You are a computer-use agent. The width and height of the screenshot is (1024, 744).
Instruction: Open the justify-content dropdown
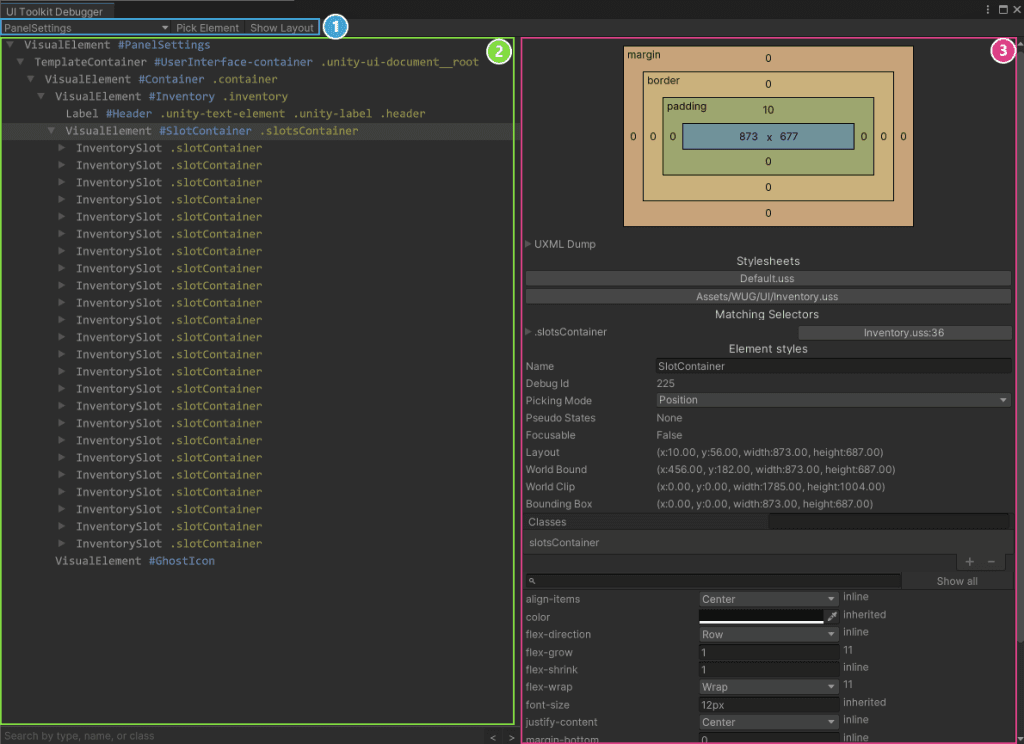(769, 722)
